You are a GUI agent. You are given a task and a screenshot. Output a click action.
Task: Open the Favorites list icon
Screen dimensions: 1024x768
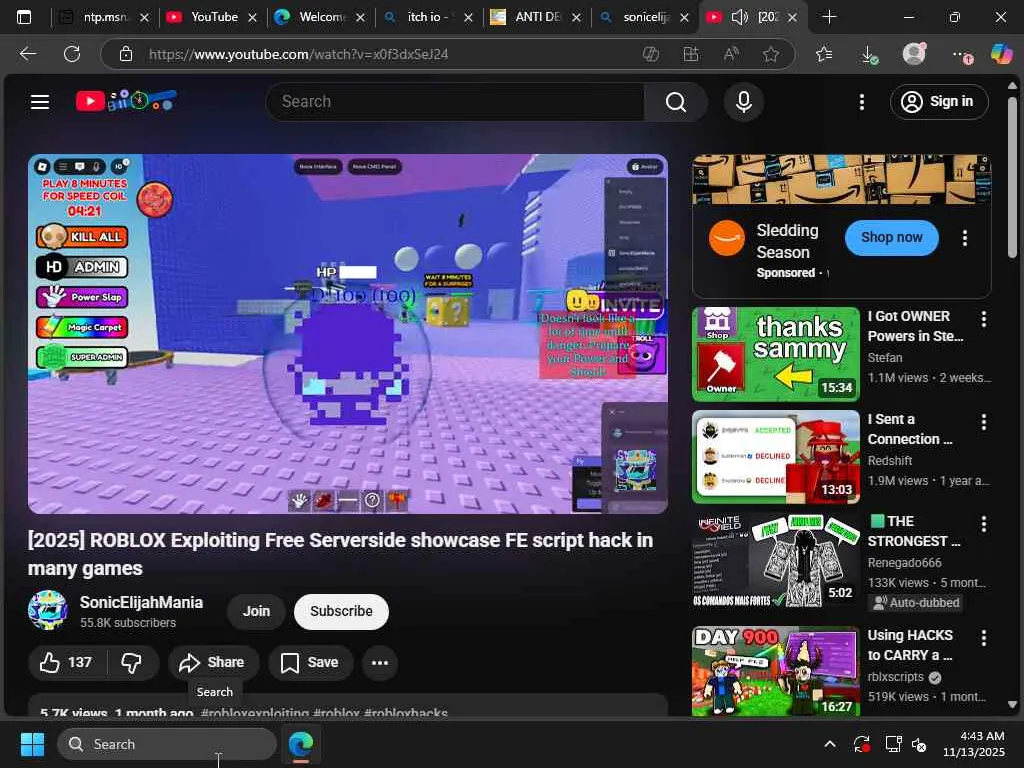point(824,54)
